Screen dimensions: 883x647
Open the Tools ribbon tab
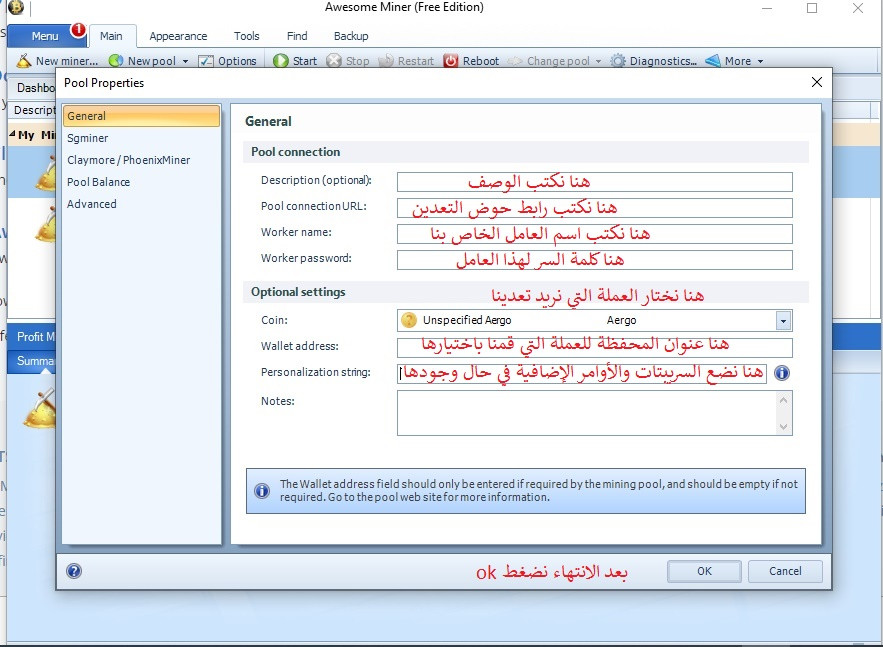[247, 36]
